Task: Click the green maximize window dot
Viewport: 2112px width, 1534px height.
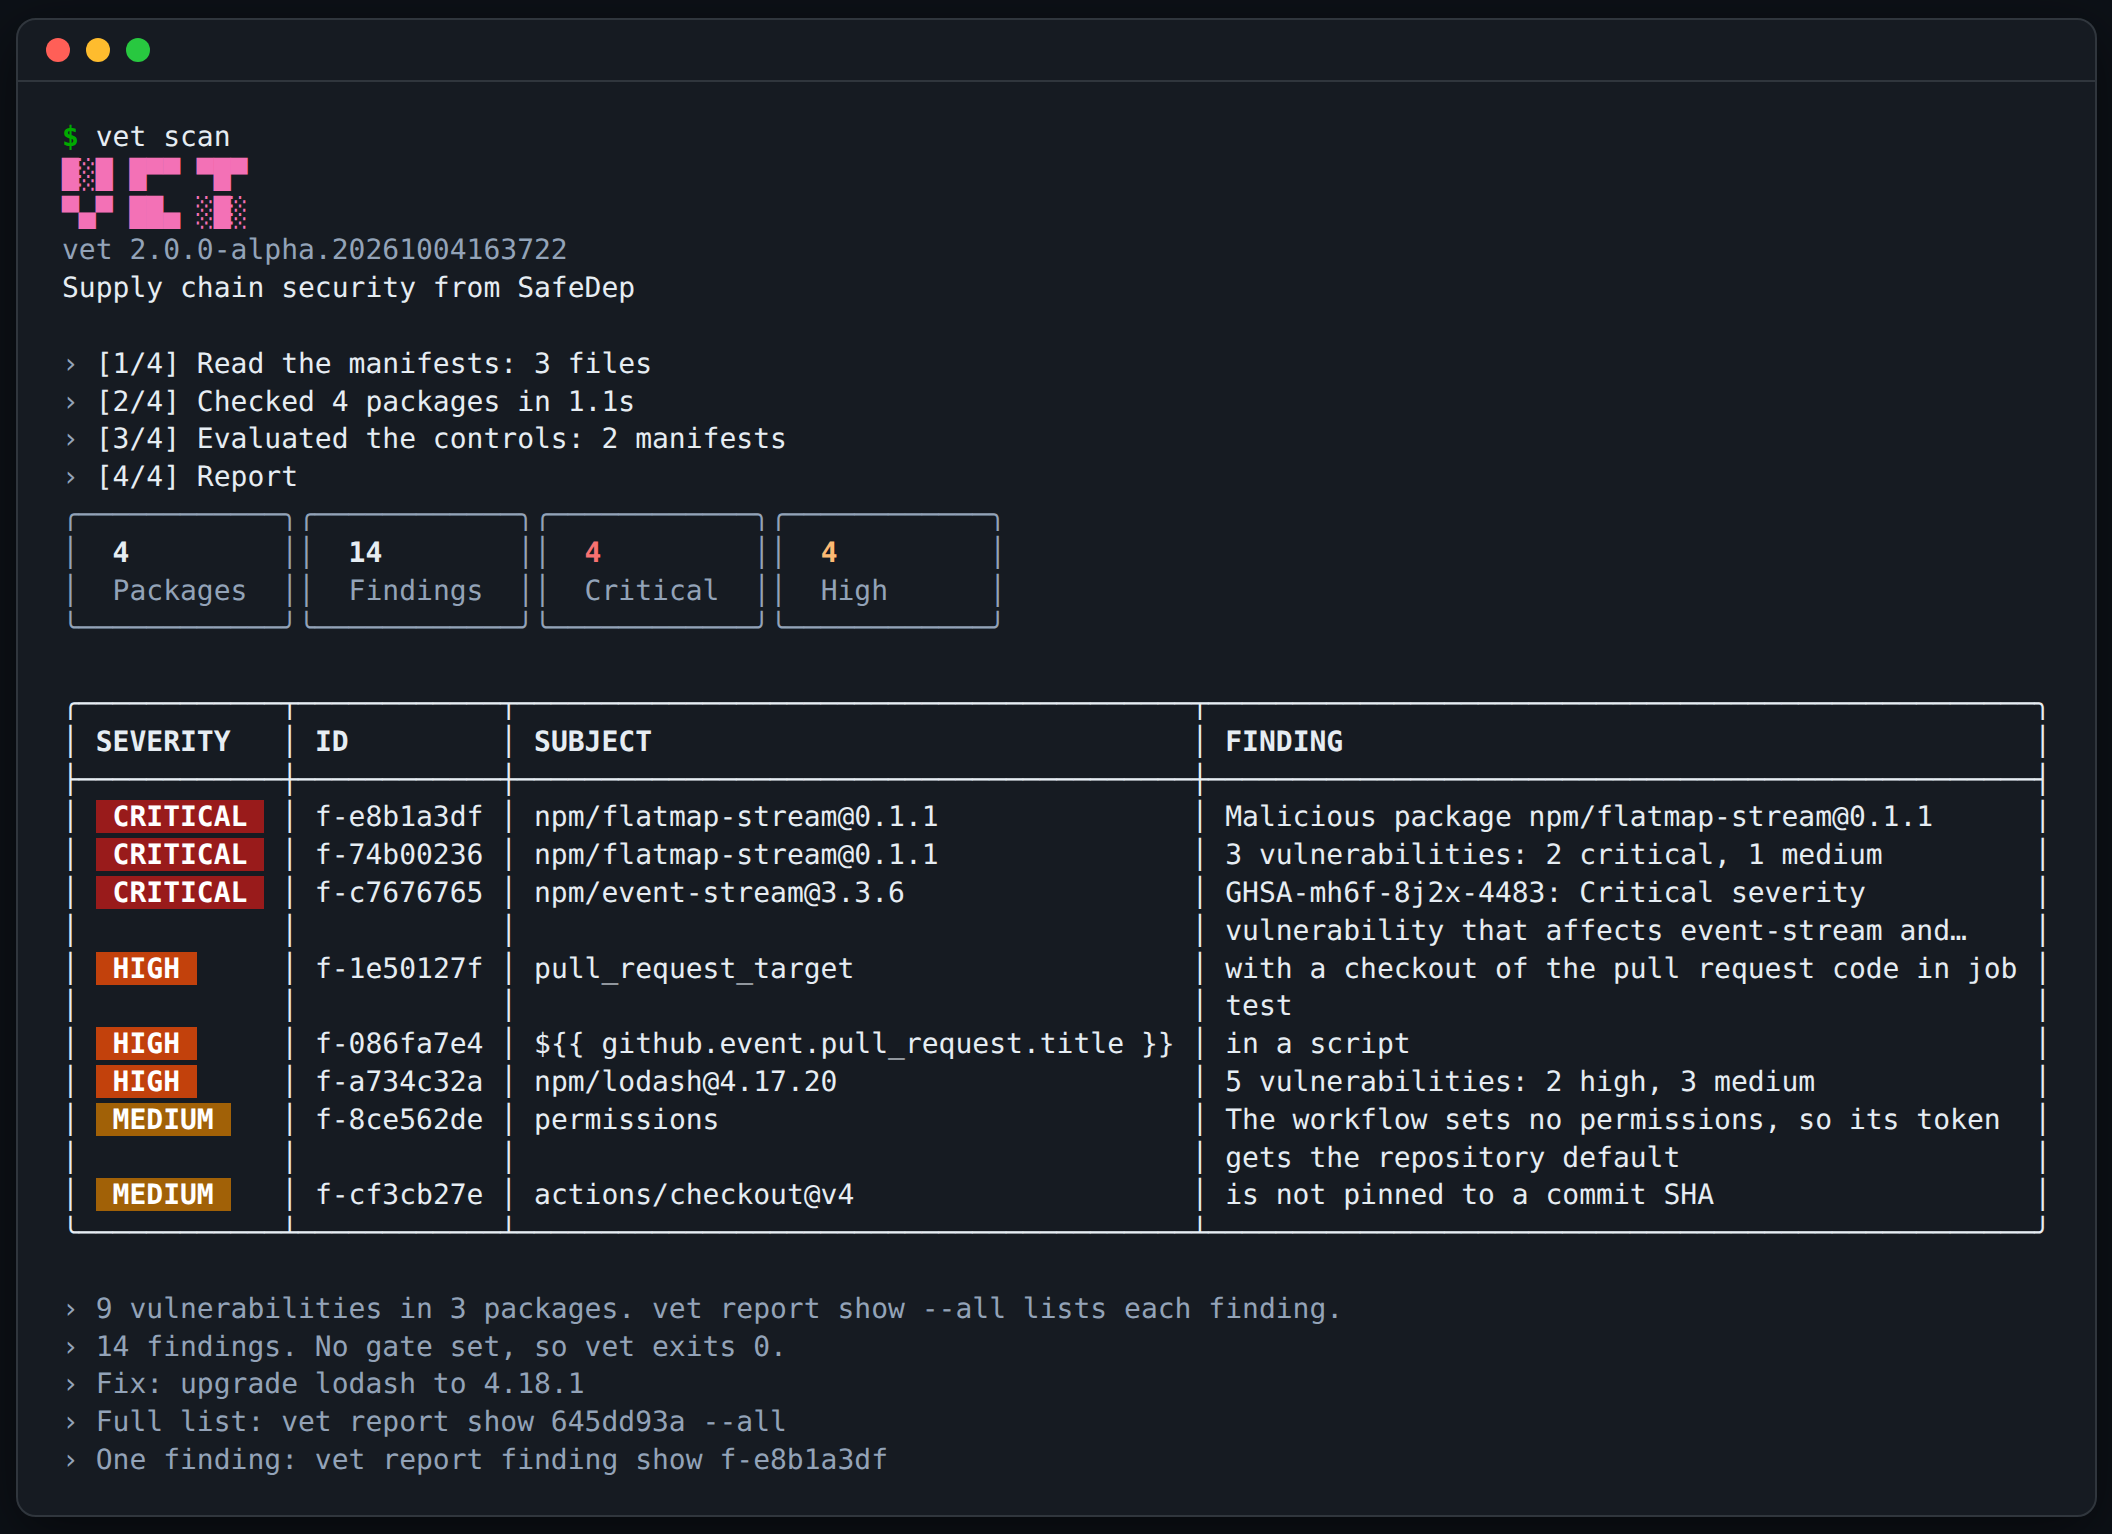Action: click(138, 50)
